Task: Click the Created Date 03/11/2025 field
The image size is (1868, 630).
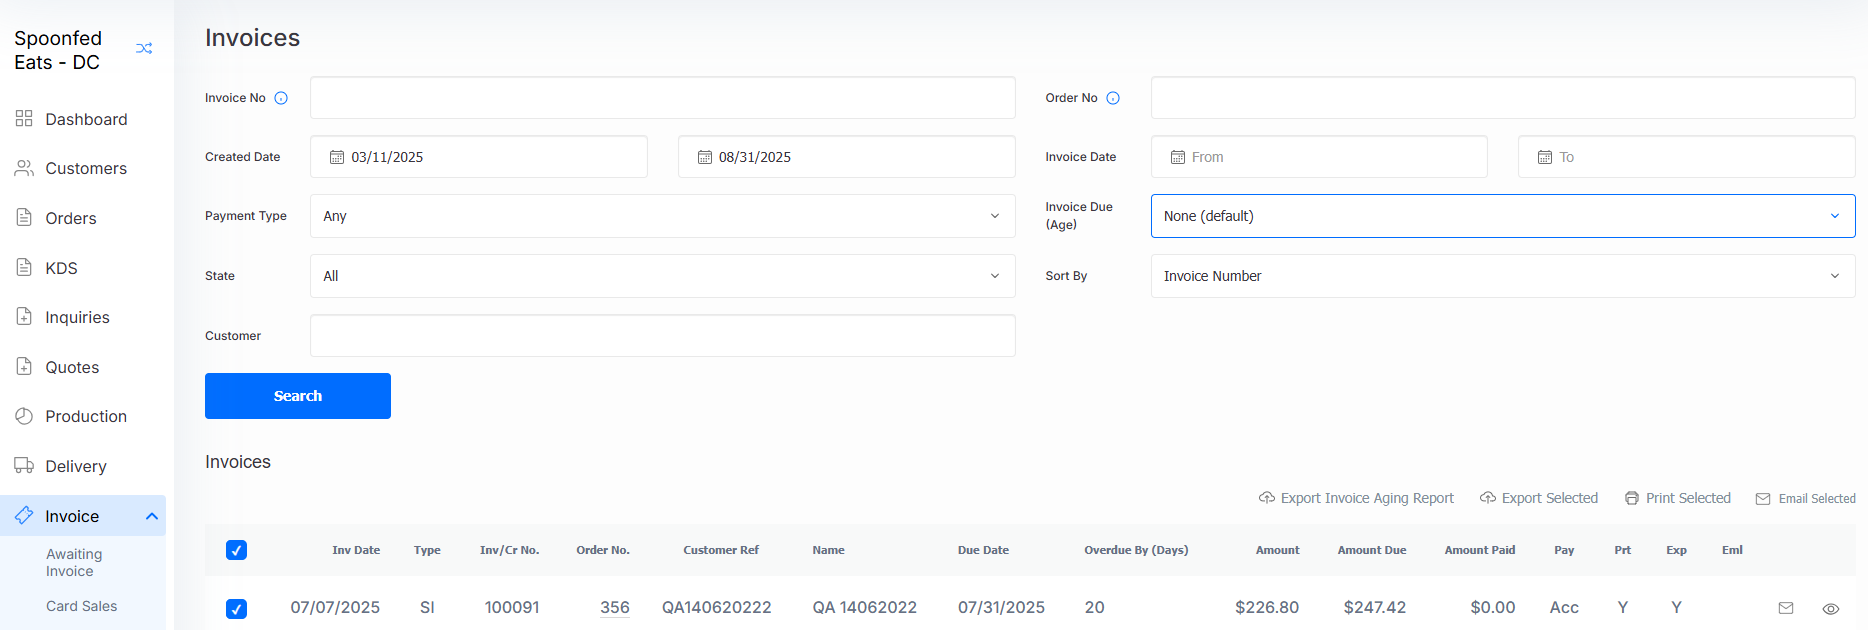Action: pos(479,157)
